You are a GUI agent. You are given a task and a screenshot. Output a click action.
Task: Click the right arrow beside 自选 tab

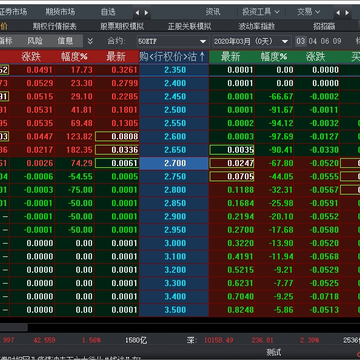(146, 13)
